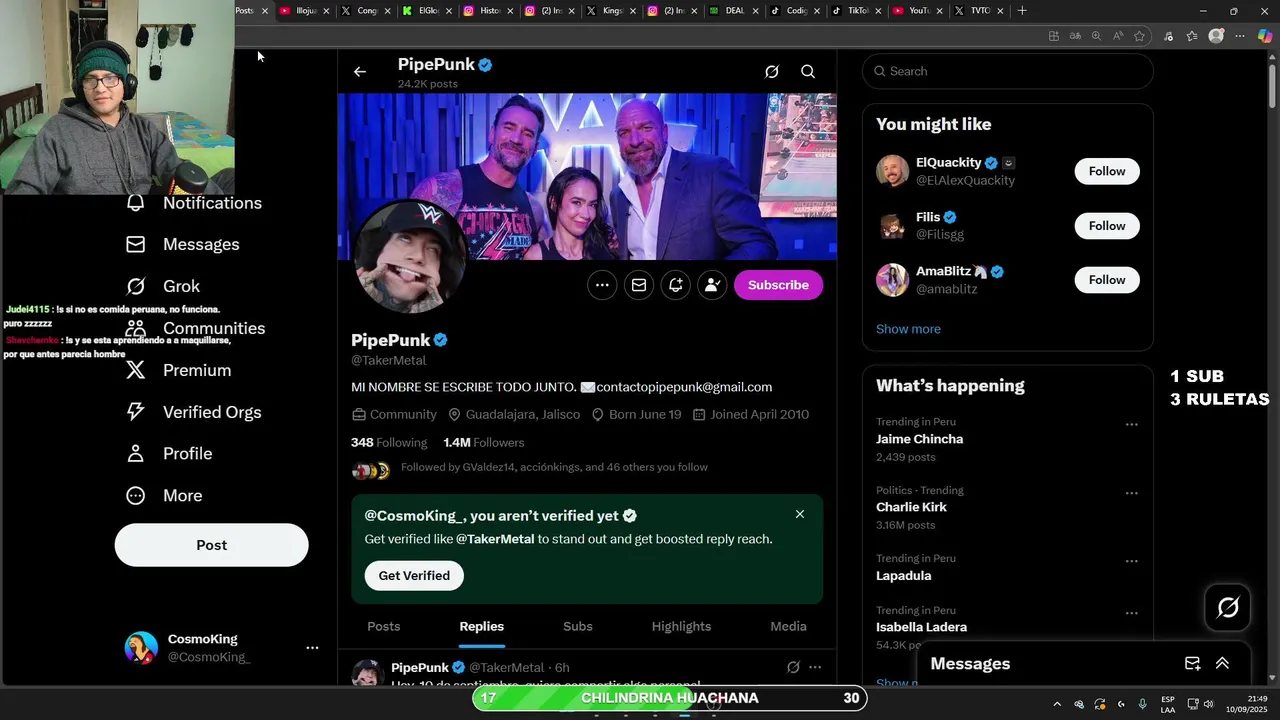Image resolution: width=1280 pixels, height=720 pixels.
Task: Compose a new message in the Messages drawer
Action: click(1192, 664)
